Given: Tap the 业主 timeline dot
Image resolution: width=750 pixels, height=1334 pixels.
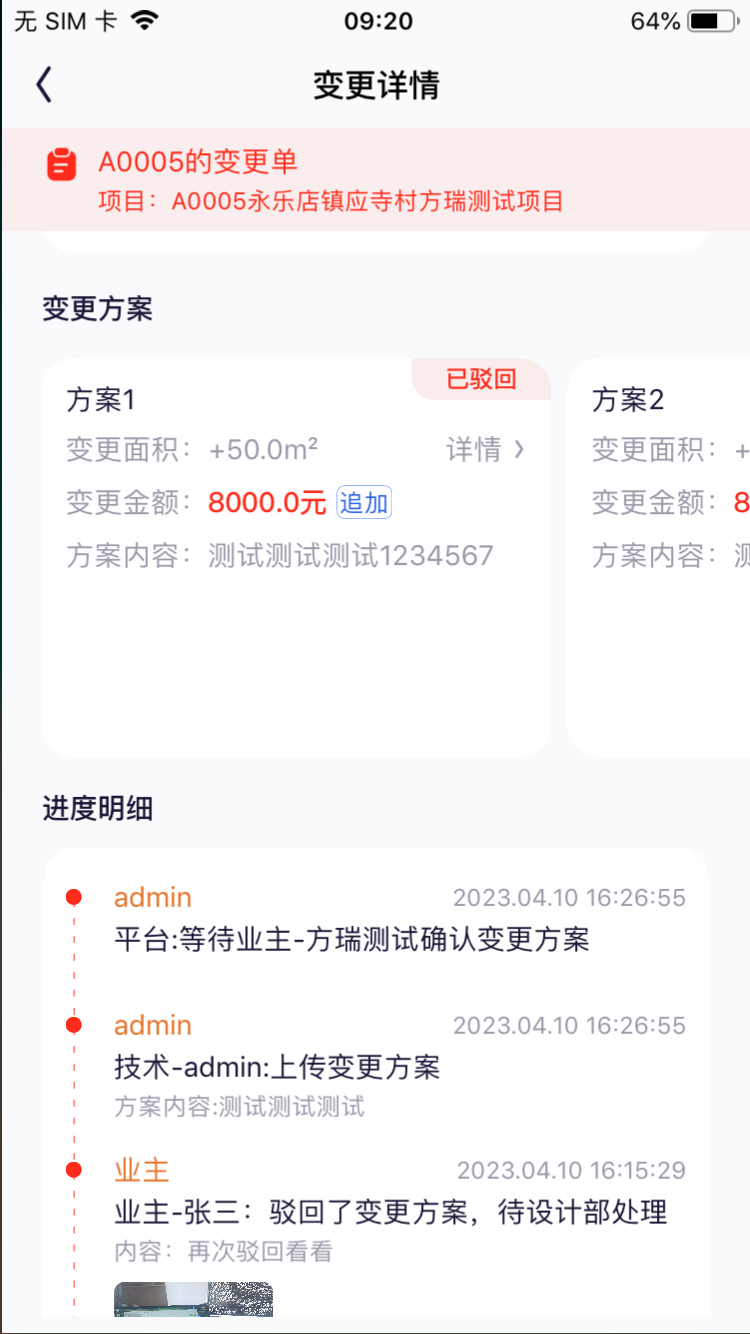Looking at the screenshot, I should pyautogui.click(x=73, y=1169).
